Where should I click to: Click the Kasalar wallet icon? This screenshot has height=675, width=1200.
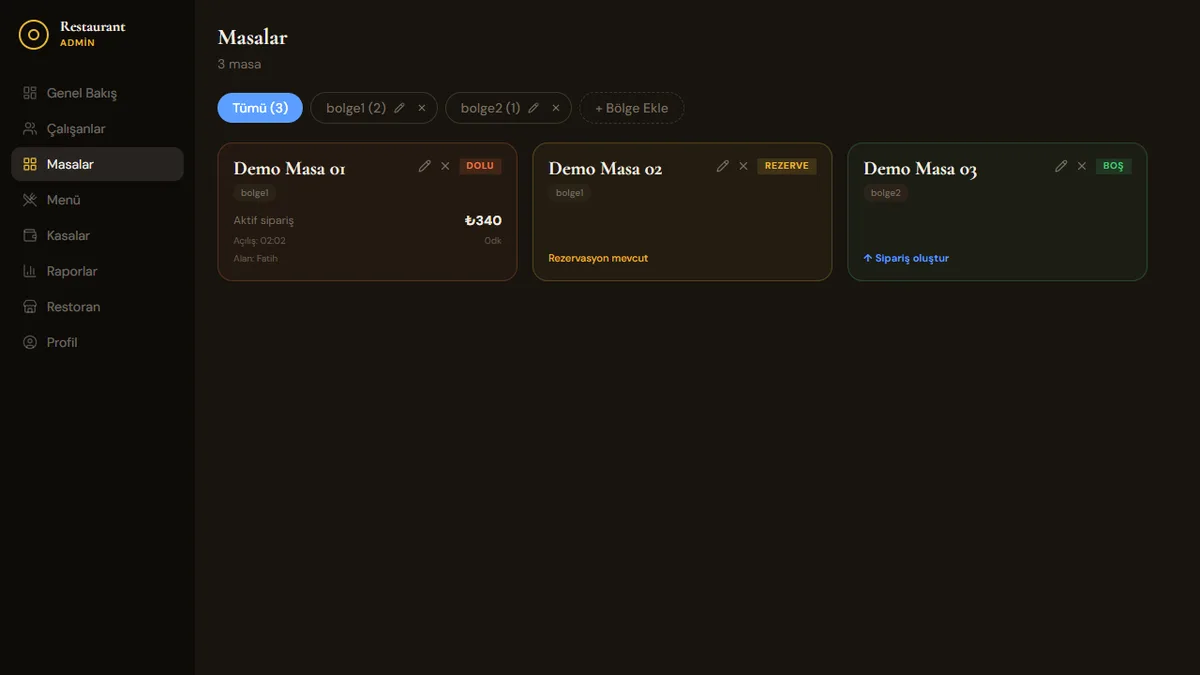[x=30, y=236]
